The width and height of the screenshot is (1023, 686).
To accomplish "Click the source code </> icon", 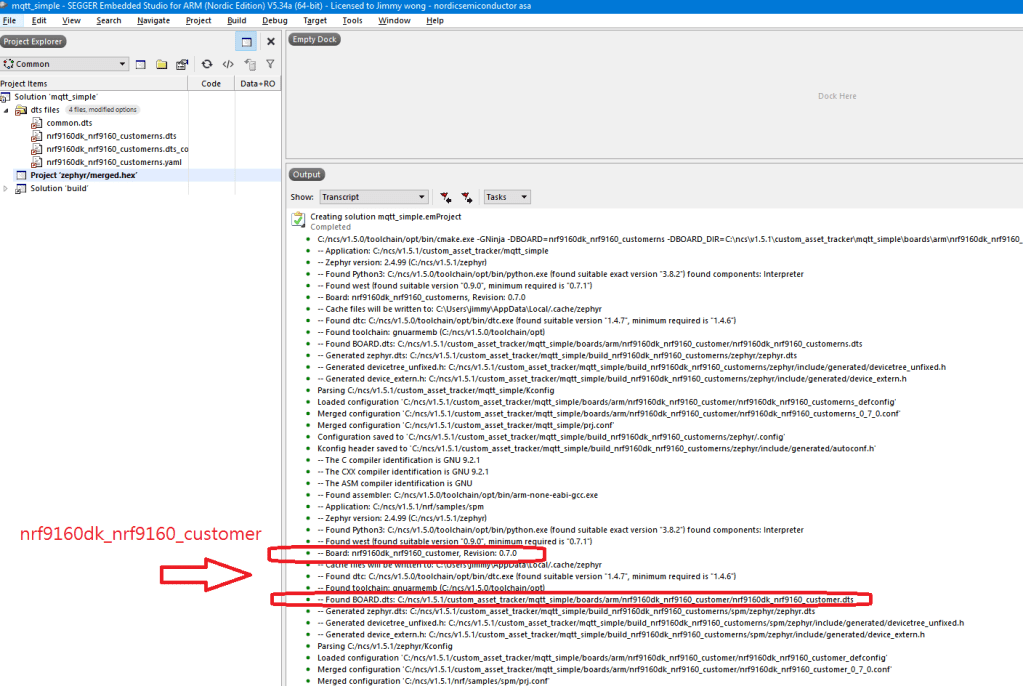I will (x=228, y=64).
